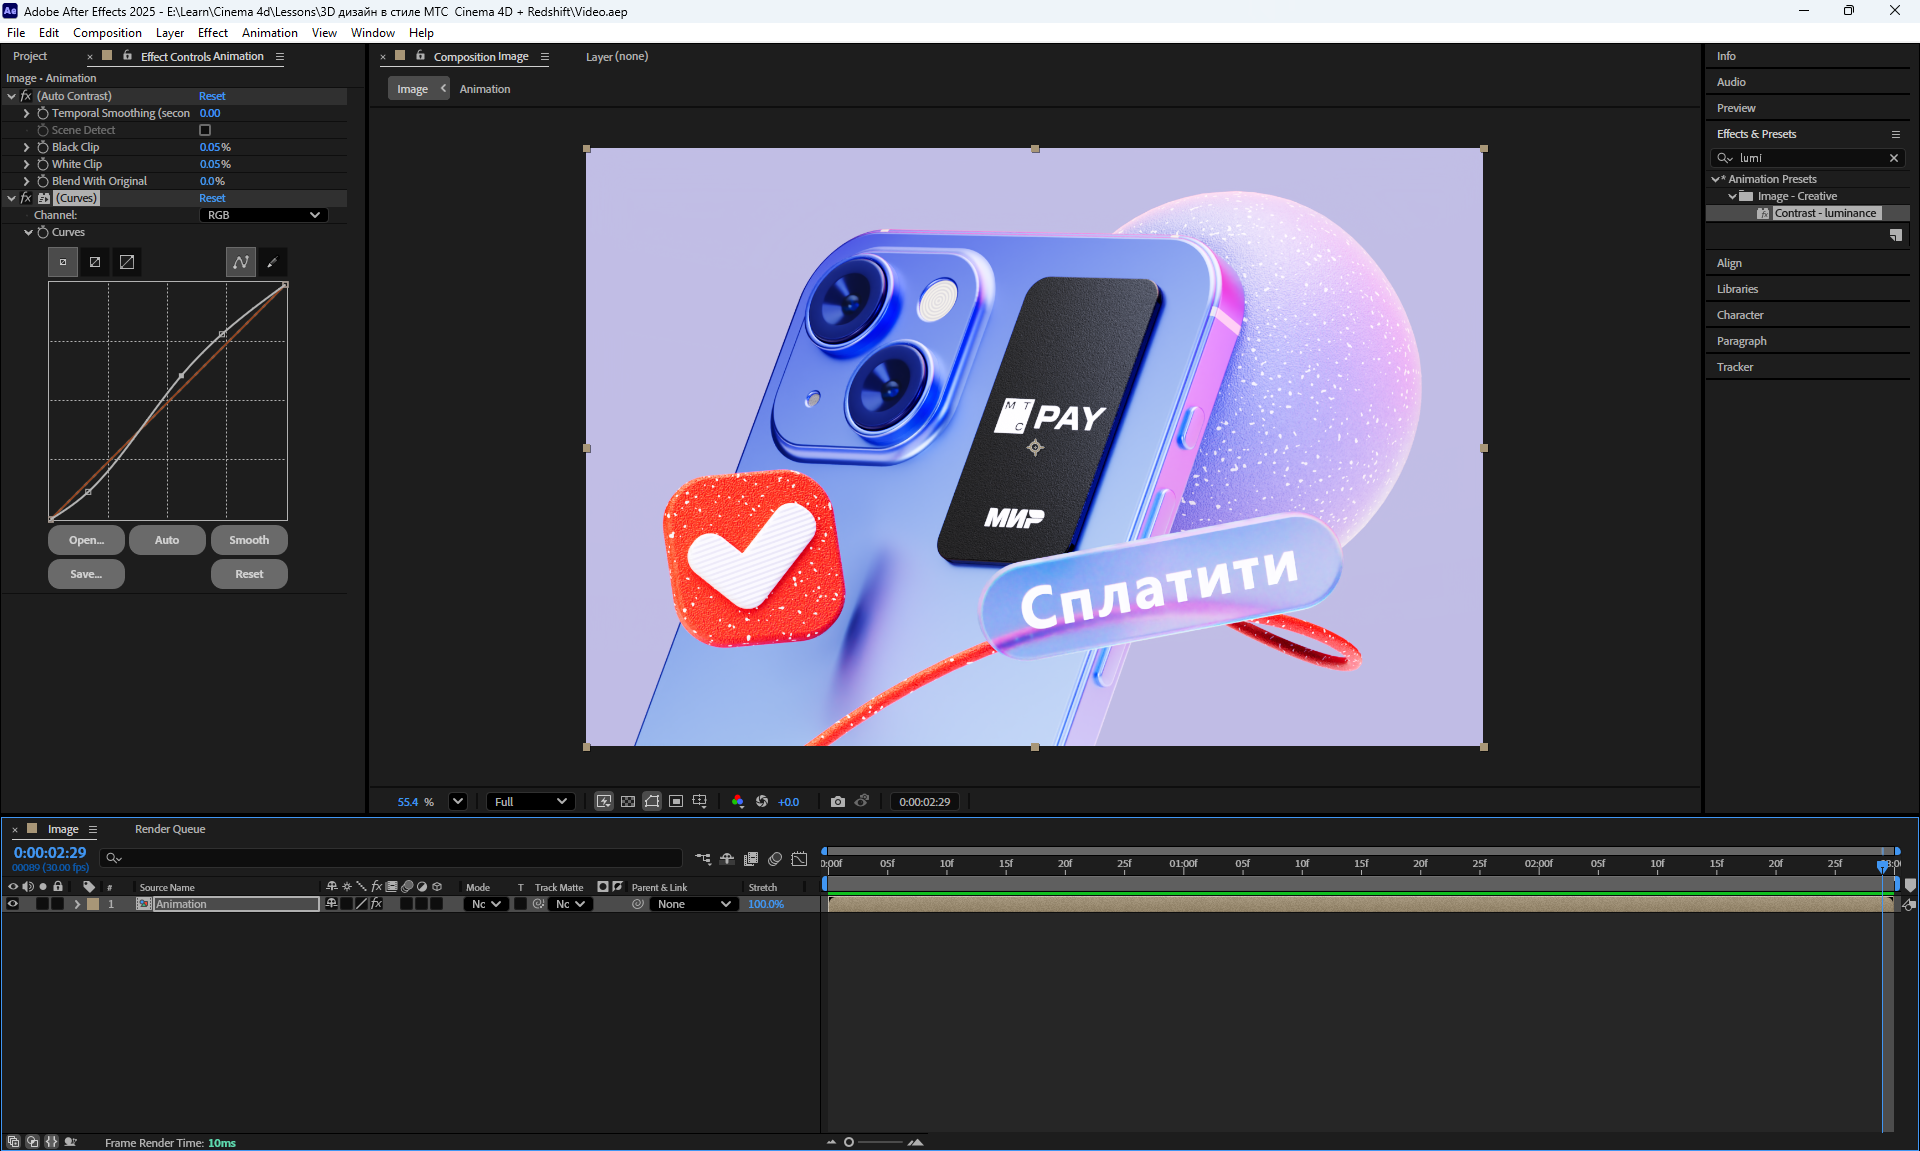The image size is (1920, 1151).
Task: Toggle transparency grid in composition viewer
Action: click(628, 802)
